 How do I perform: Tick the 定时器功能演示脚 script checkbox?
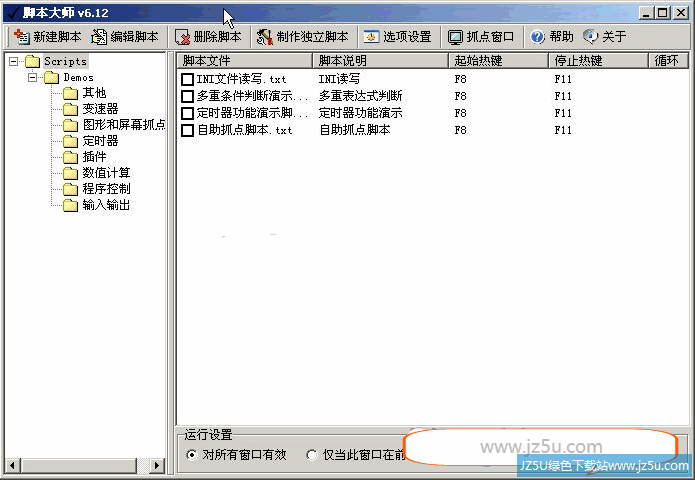187,113
